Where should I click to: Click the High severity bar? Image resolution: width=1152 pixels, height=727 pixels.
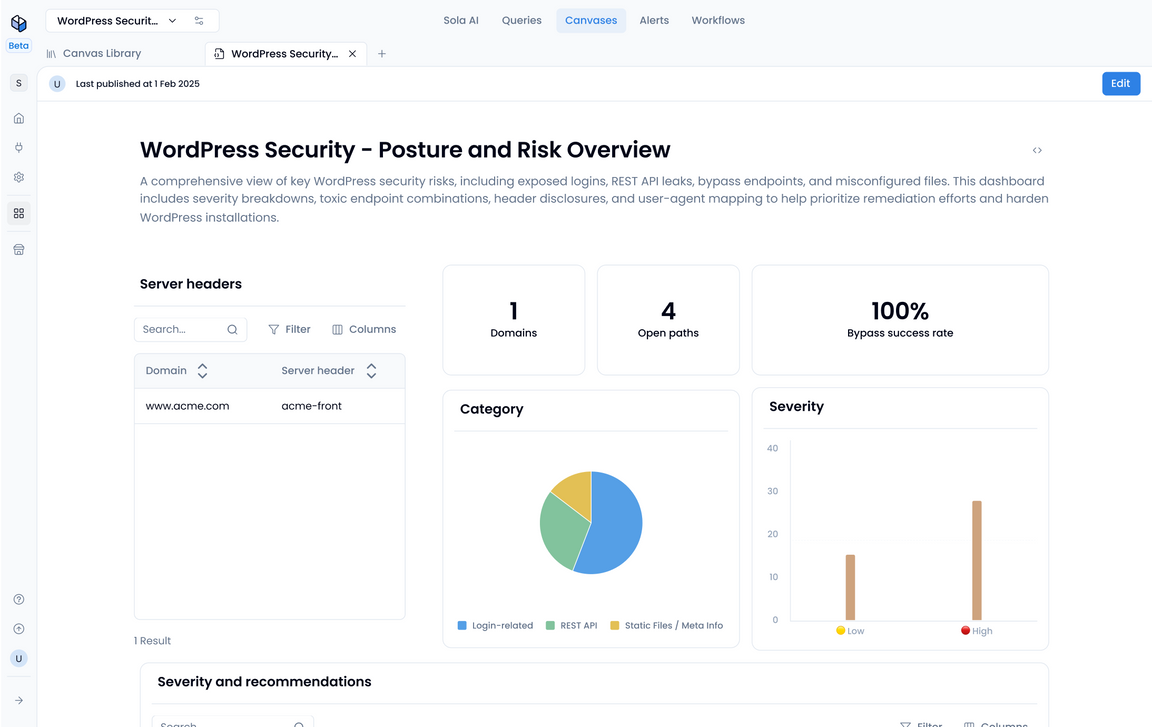(976, 560)
